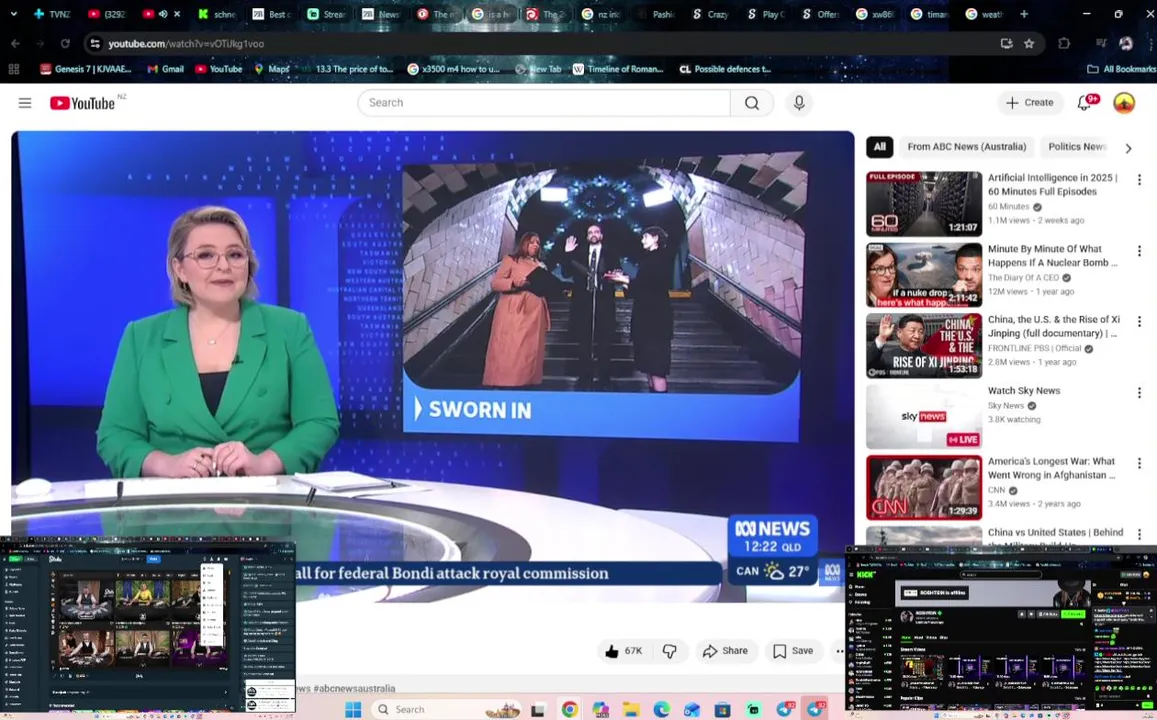
Task: Open the Windows Start menu
Action: pyautogui.click(x=353, y=710)
